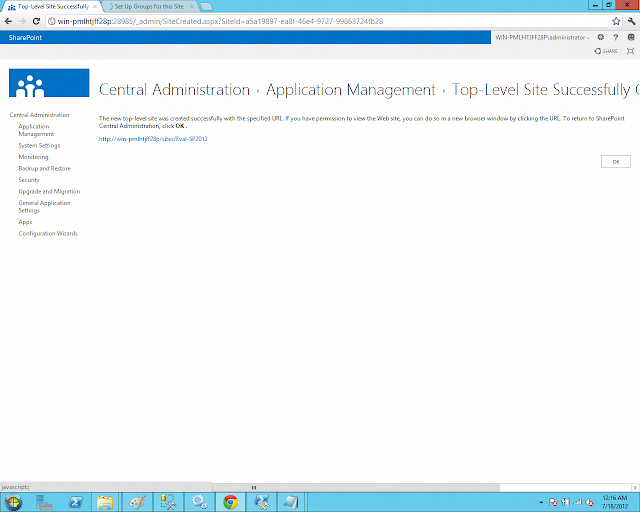
Task: Open File Explorer from the taskbar
Action: pos(105,502)
